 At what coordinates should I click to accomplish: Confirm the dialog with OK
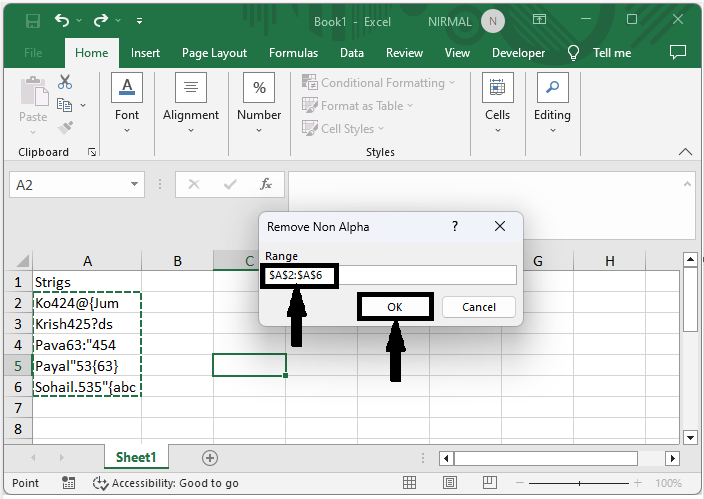pos(395,307)
